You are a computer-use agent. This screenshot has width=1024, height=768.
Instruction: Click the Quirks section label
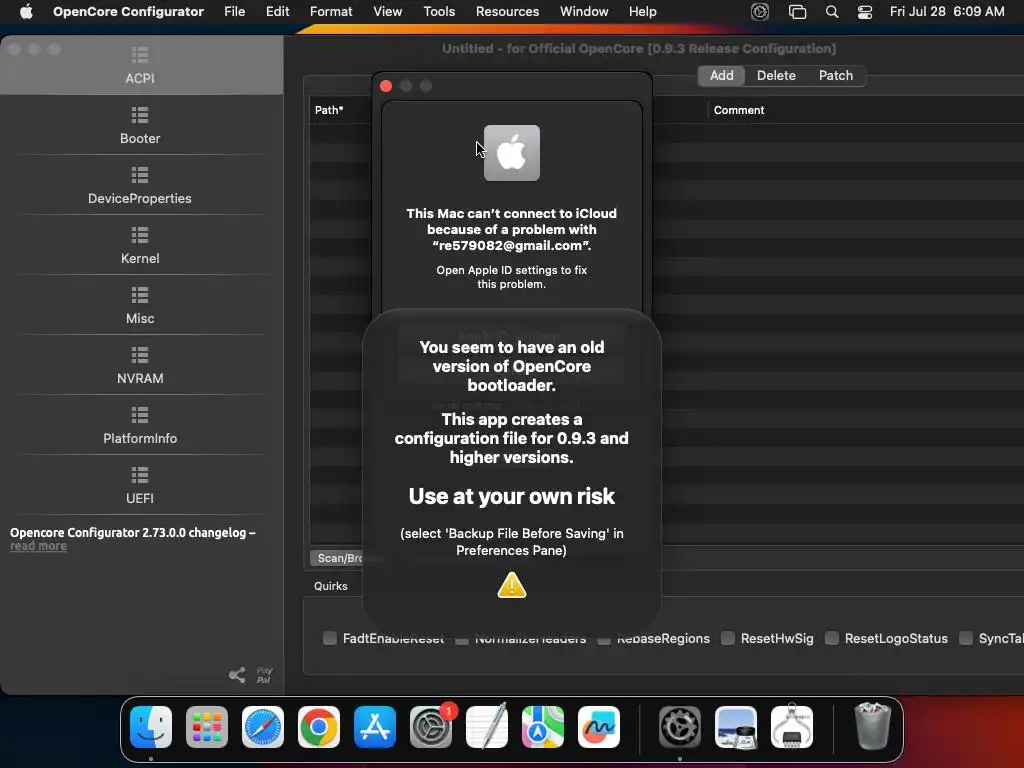330,586
